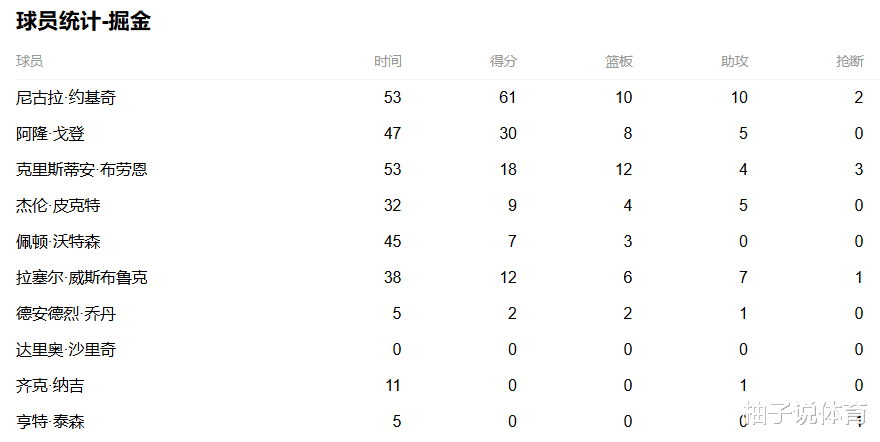Select player 拉塞尔·威斯布鲁克

[82, 278]
